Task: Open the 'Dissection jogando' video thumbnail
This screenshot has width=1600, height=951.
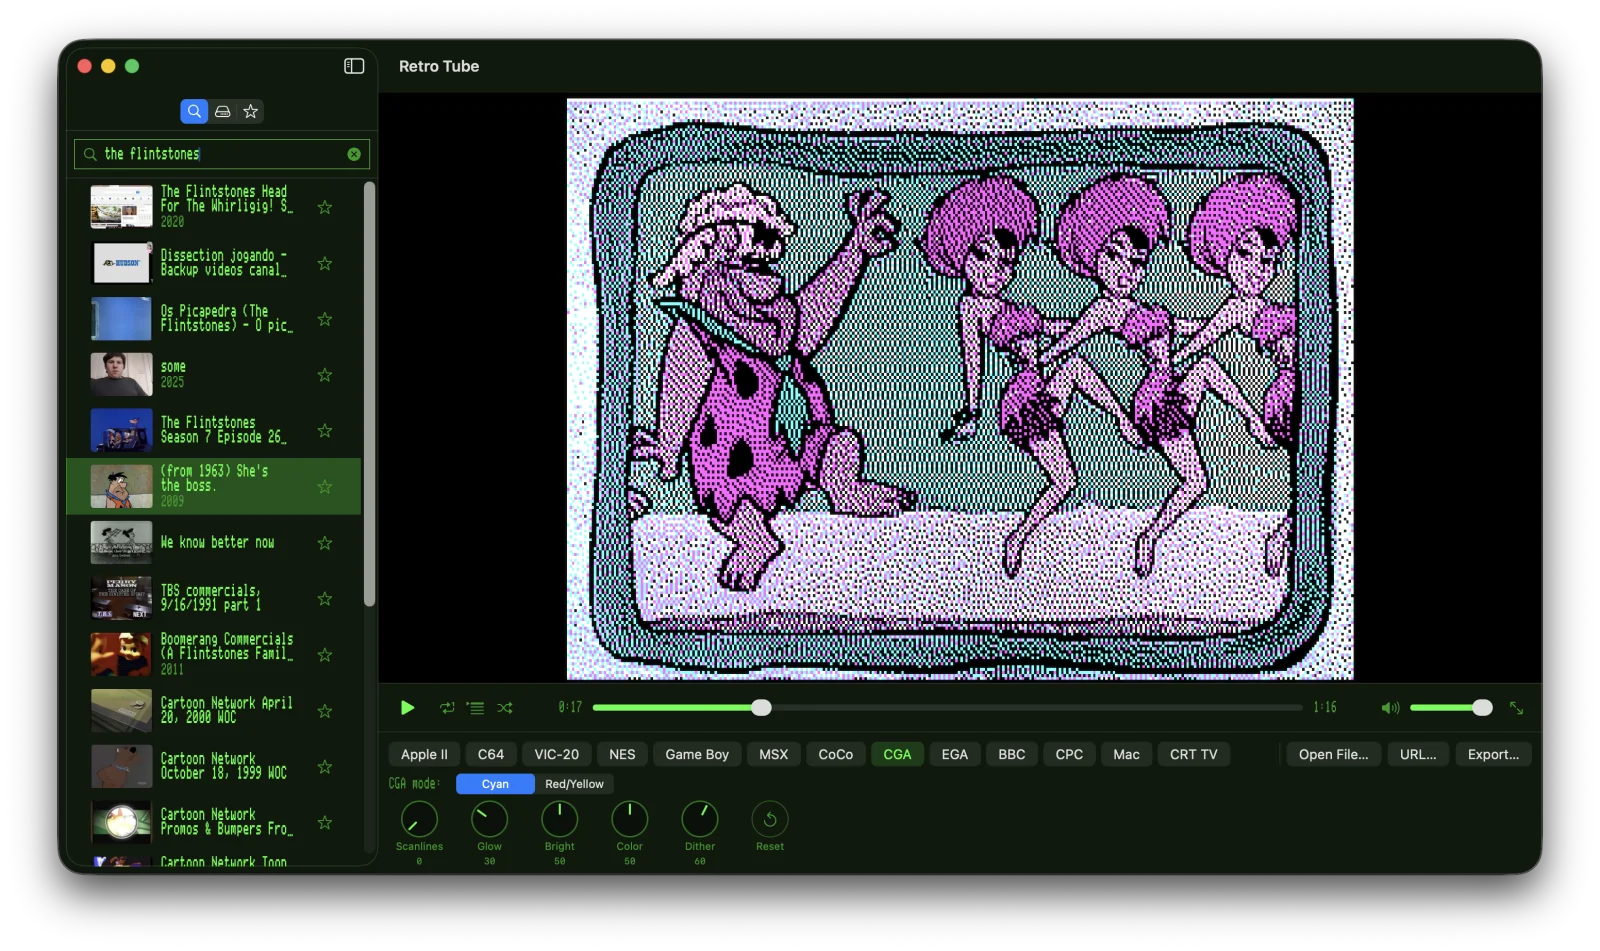Action: pos(122,263)
